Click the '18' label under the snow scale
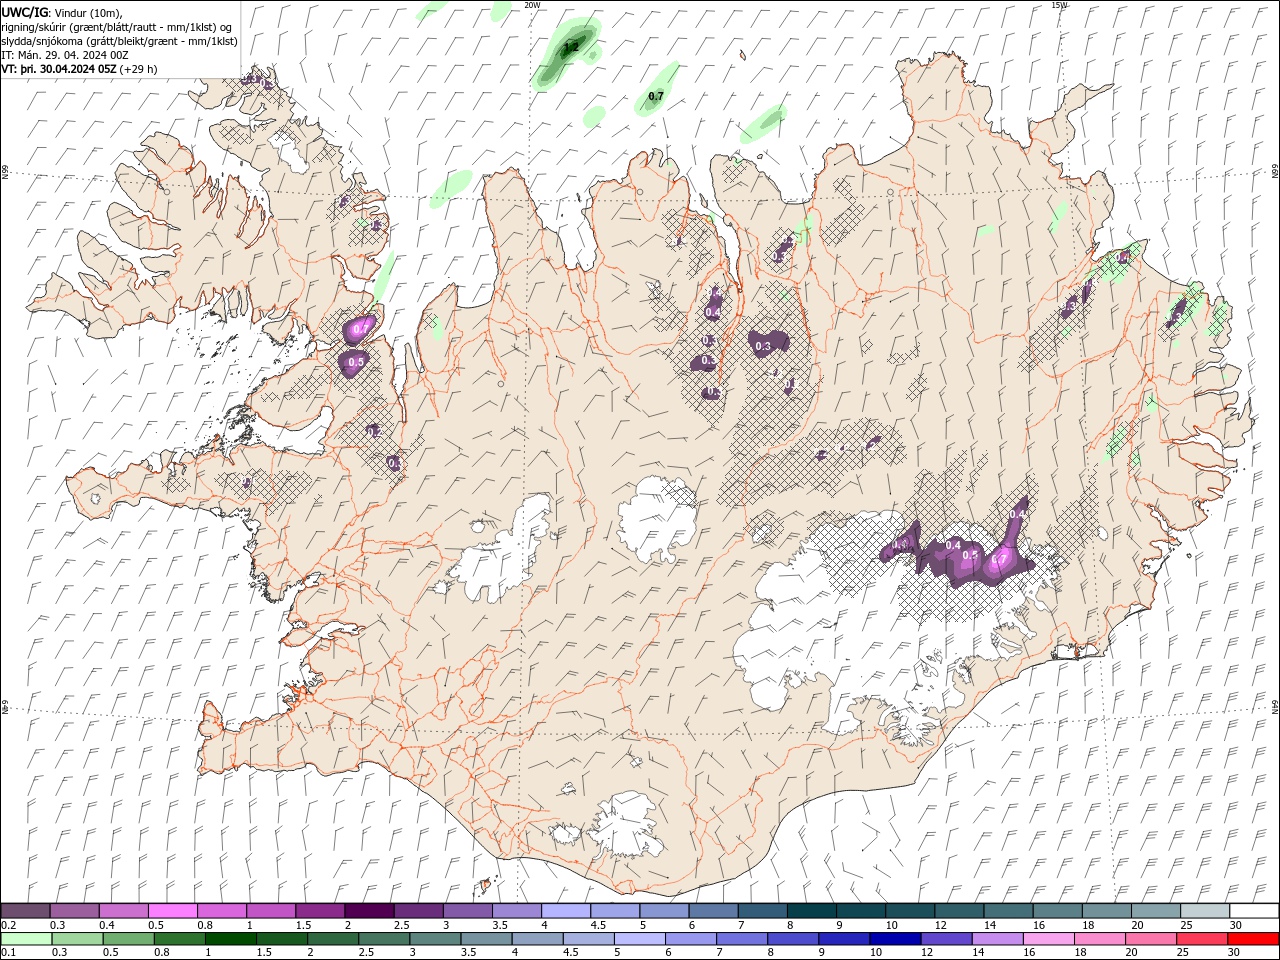This screenshot has height=960, width=1280. click(x=1088, y=925)
